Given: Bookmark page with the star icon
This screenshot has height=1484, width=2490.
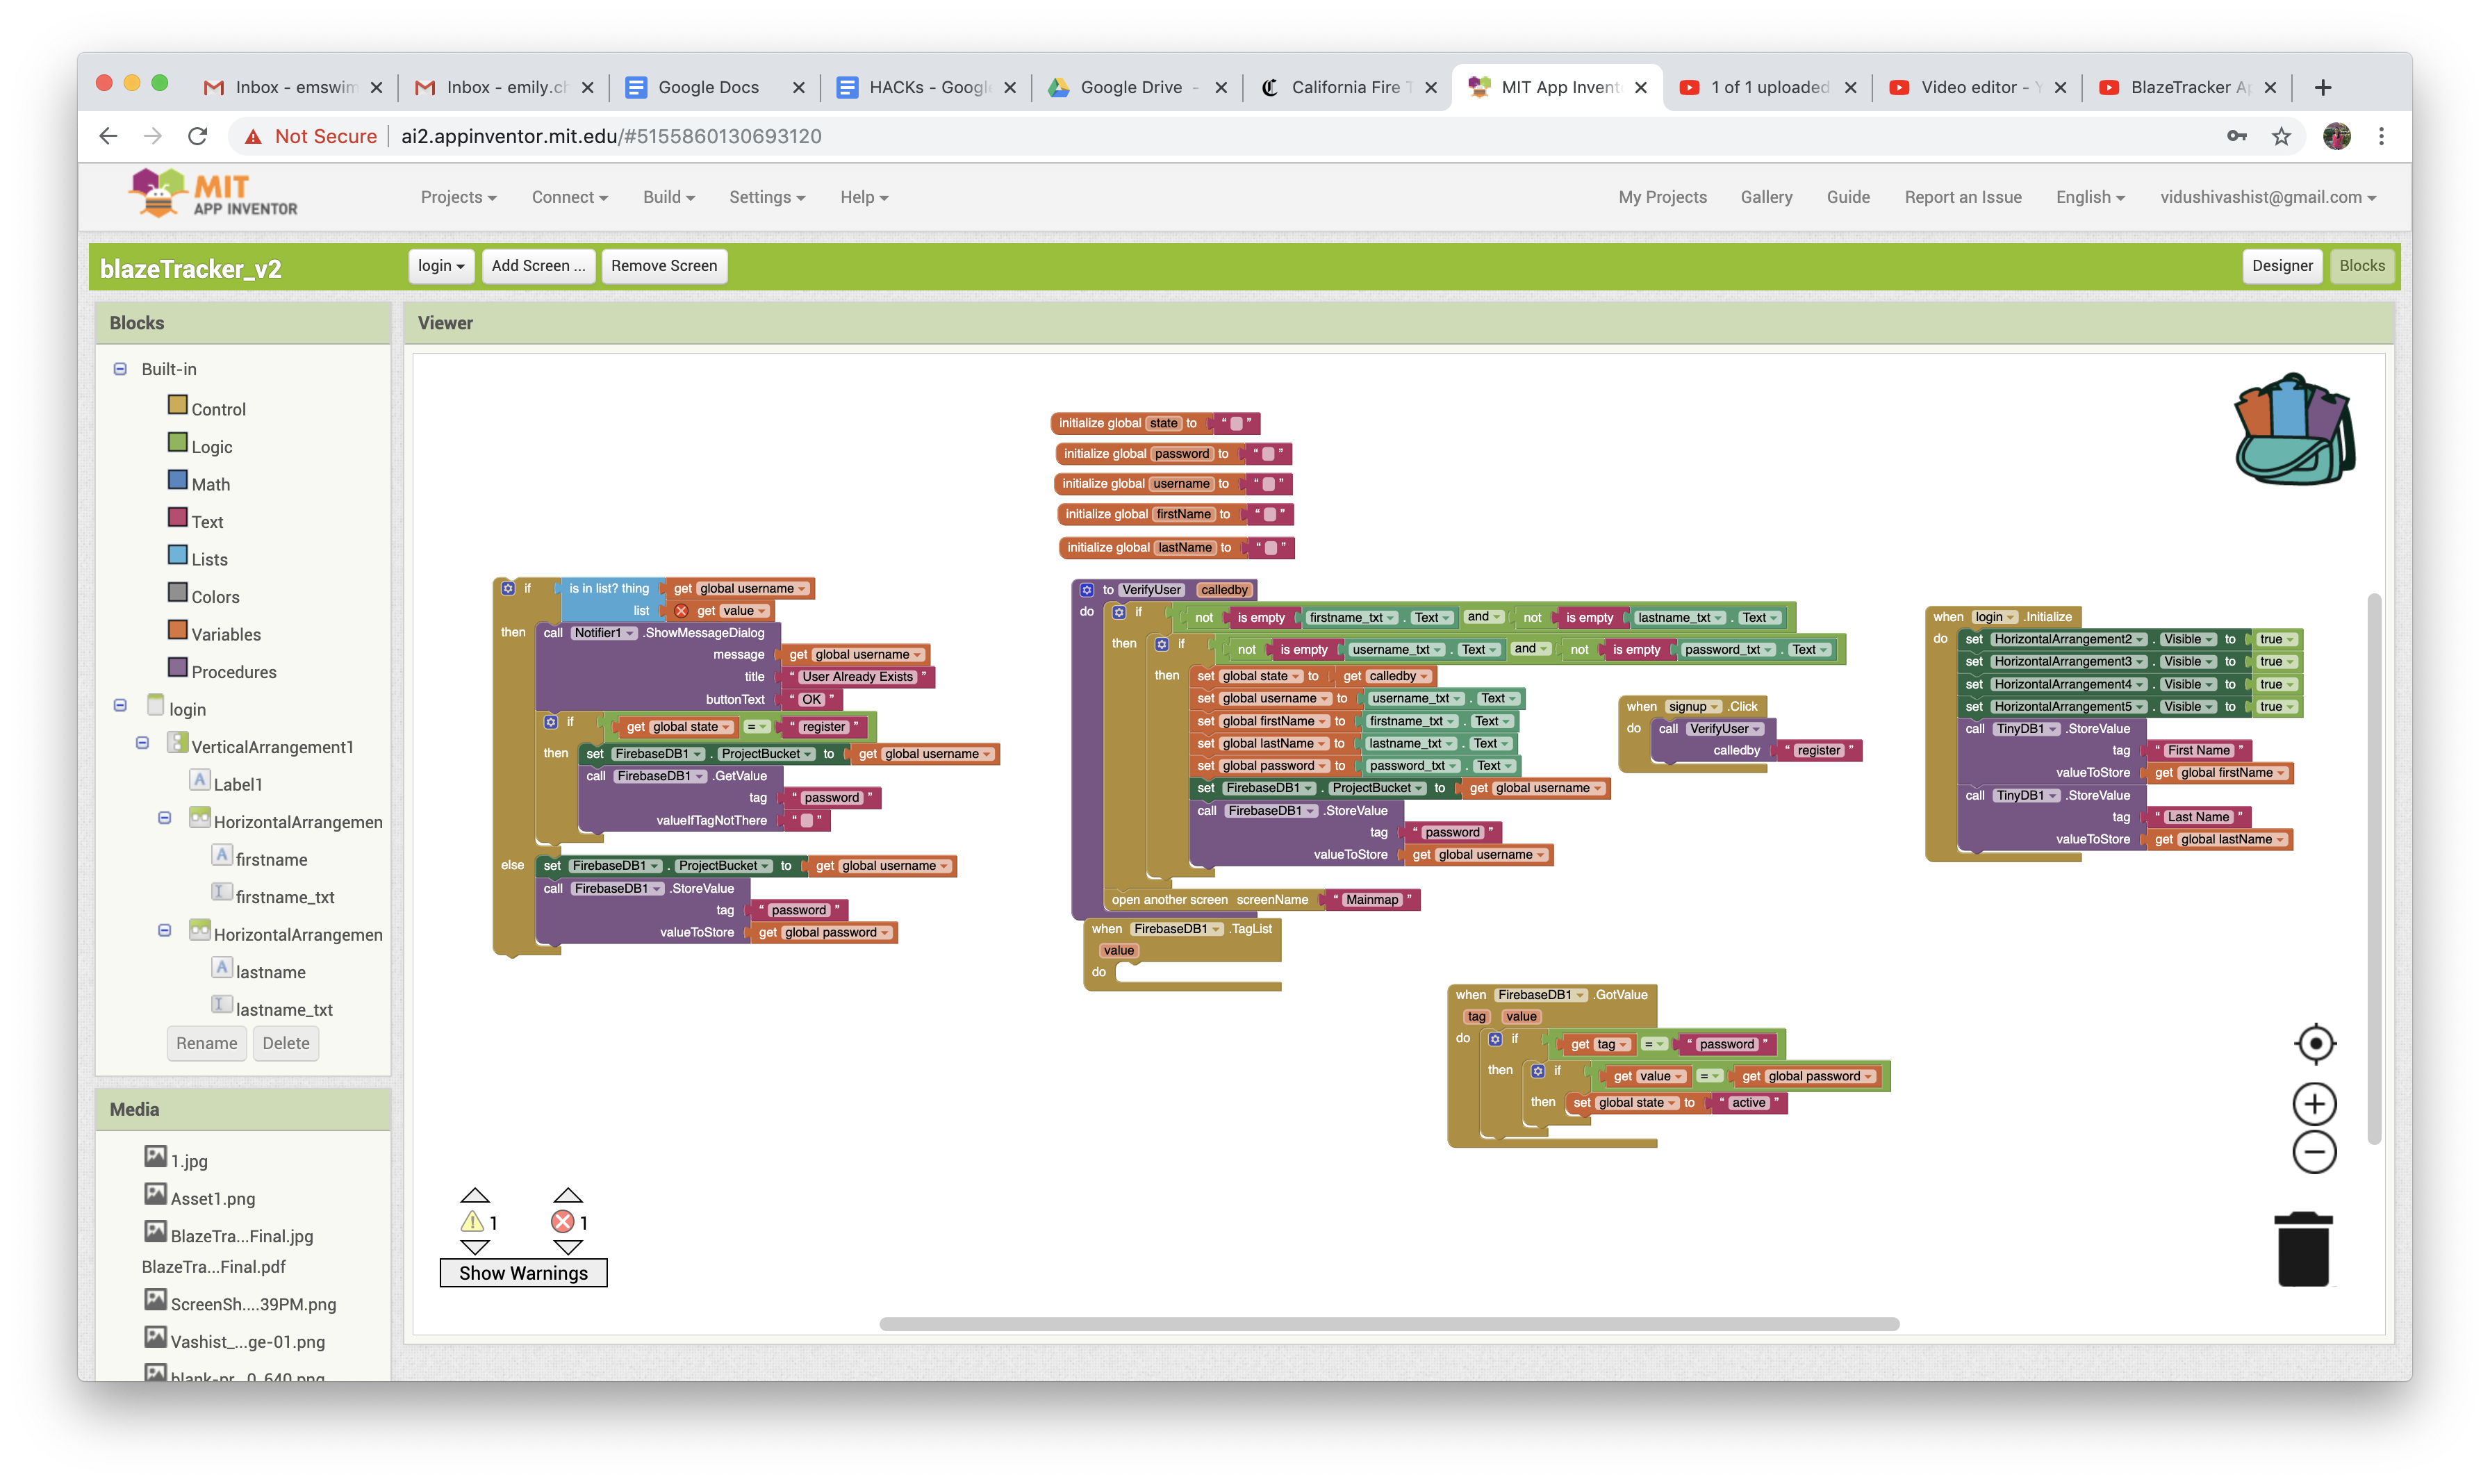Looking at the screenshot, I should tap(2281, 136).
